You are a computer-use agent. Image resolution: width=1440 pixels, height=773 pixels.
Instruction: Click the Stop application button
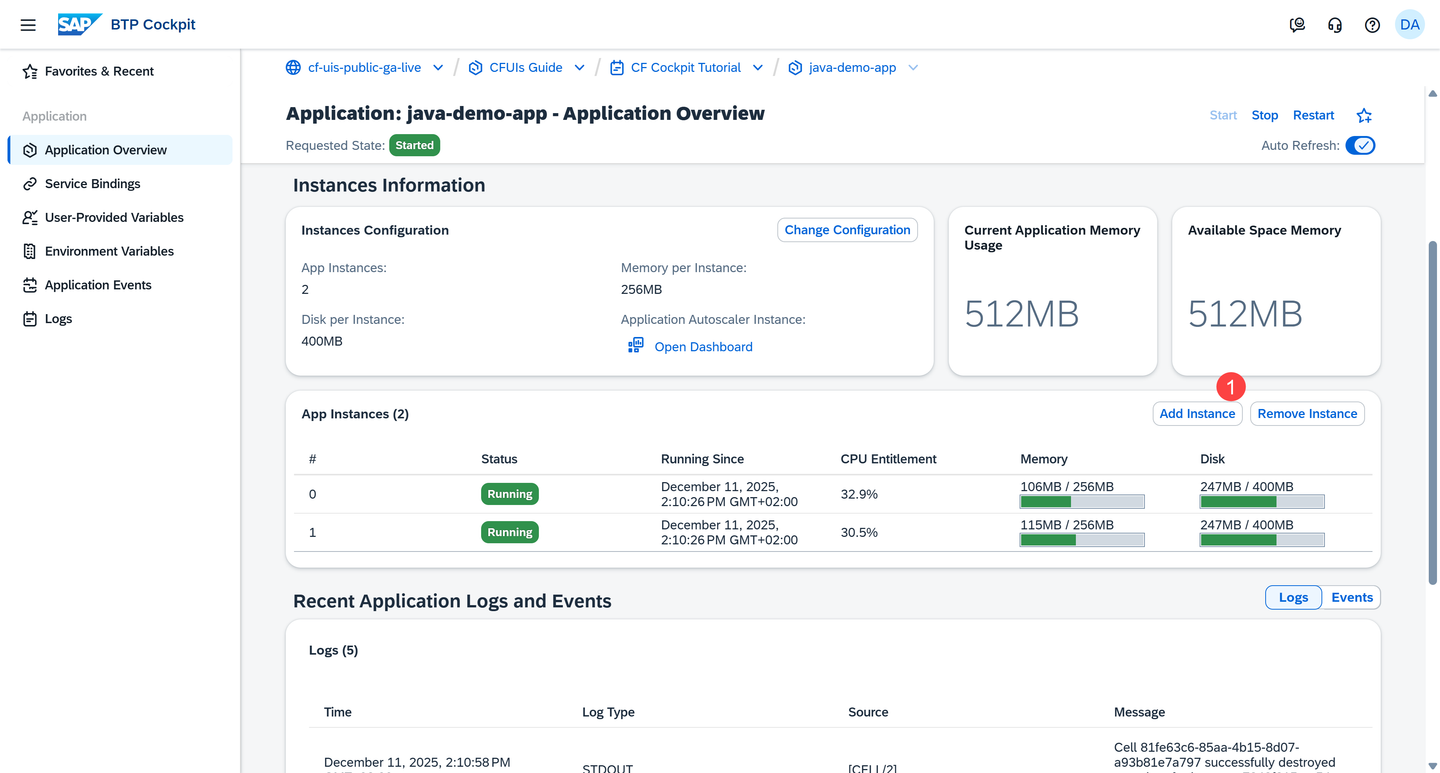pyautogui.click(x=1265, y=115)
